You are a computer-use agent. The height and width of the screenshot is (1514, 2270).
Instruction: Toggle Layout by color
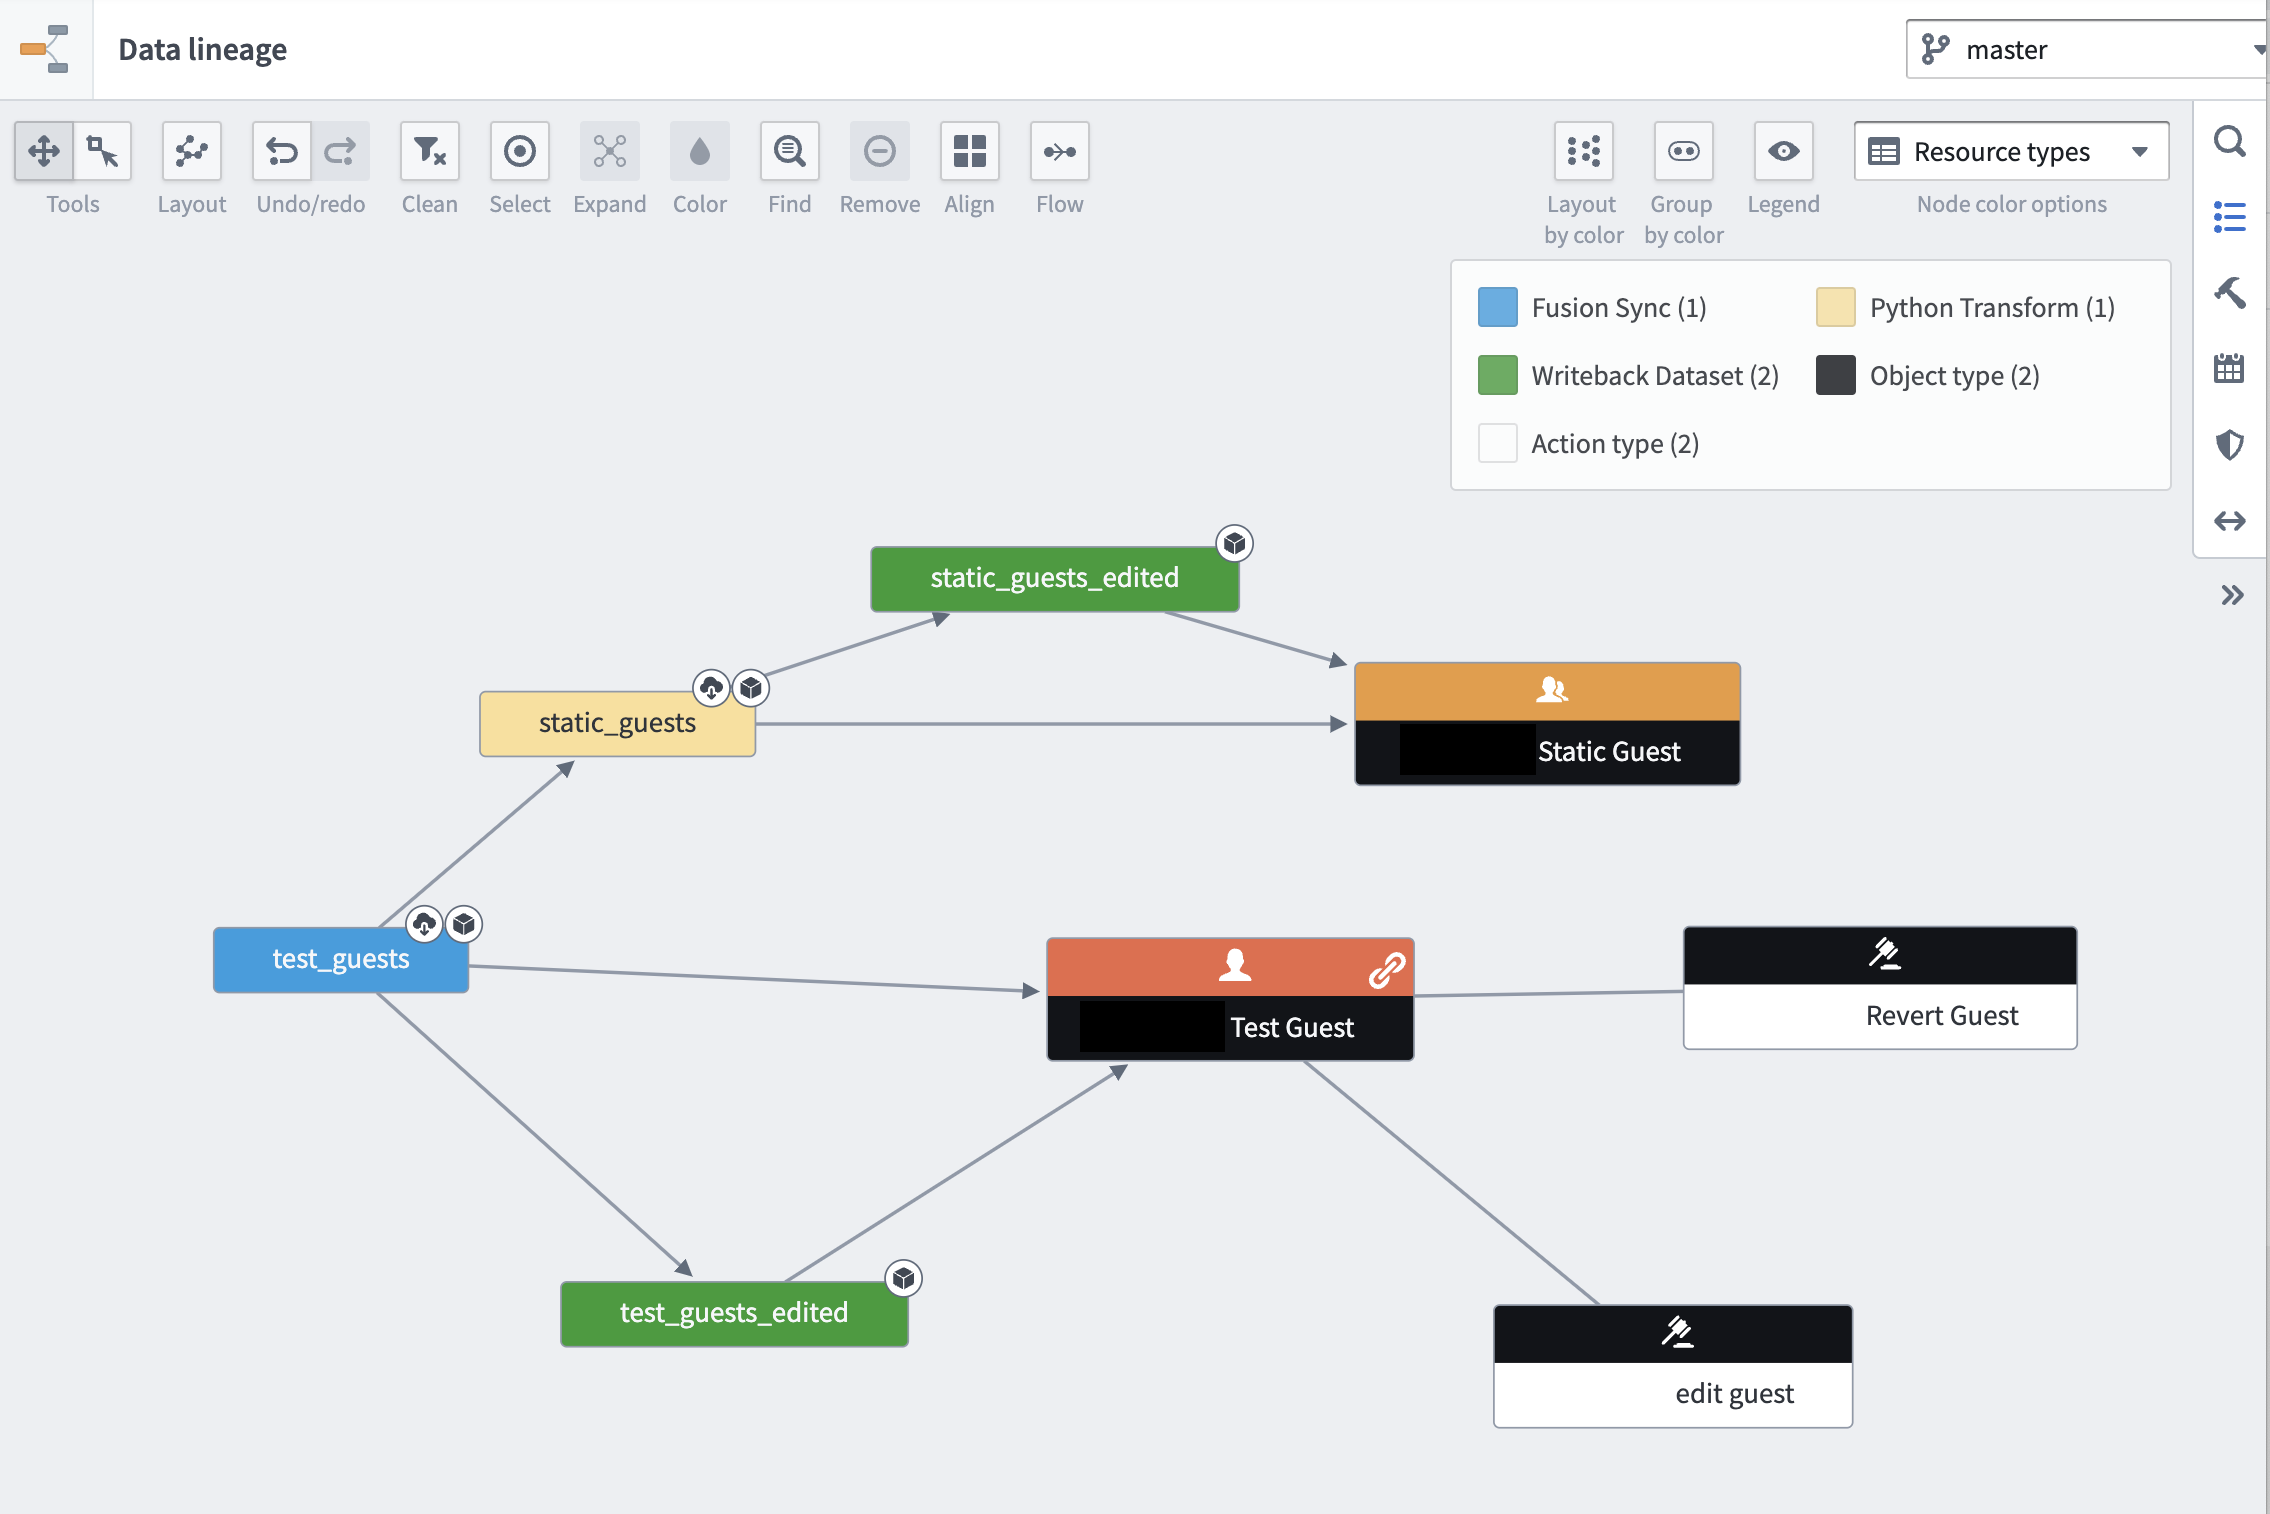click(1583, 152)
